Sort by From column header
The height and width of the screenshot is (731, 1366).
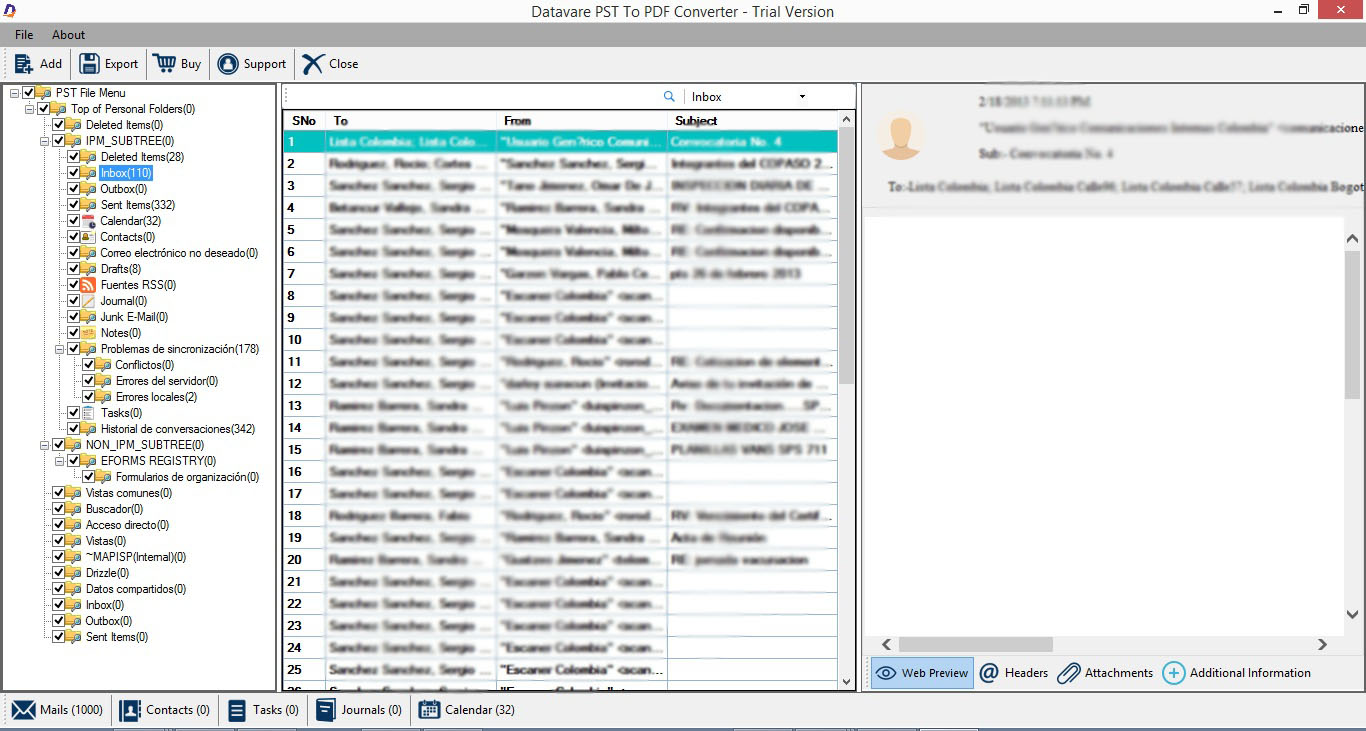(x=581, y=120)
